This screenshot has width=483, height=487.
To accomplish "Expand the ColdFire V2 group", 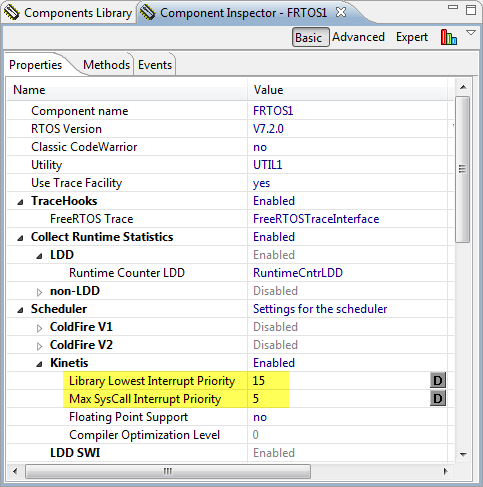I will pos(40,346).
